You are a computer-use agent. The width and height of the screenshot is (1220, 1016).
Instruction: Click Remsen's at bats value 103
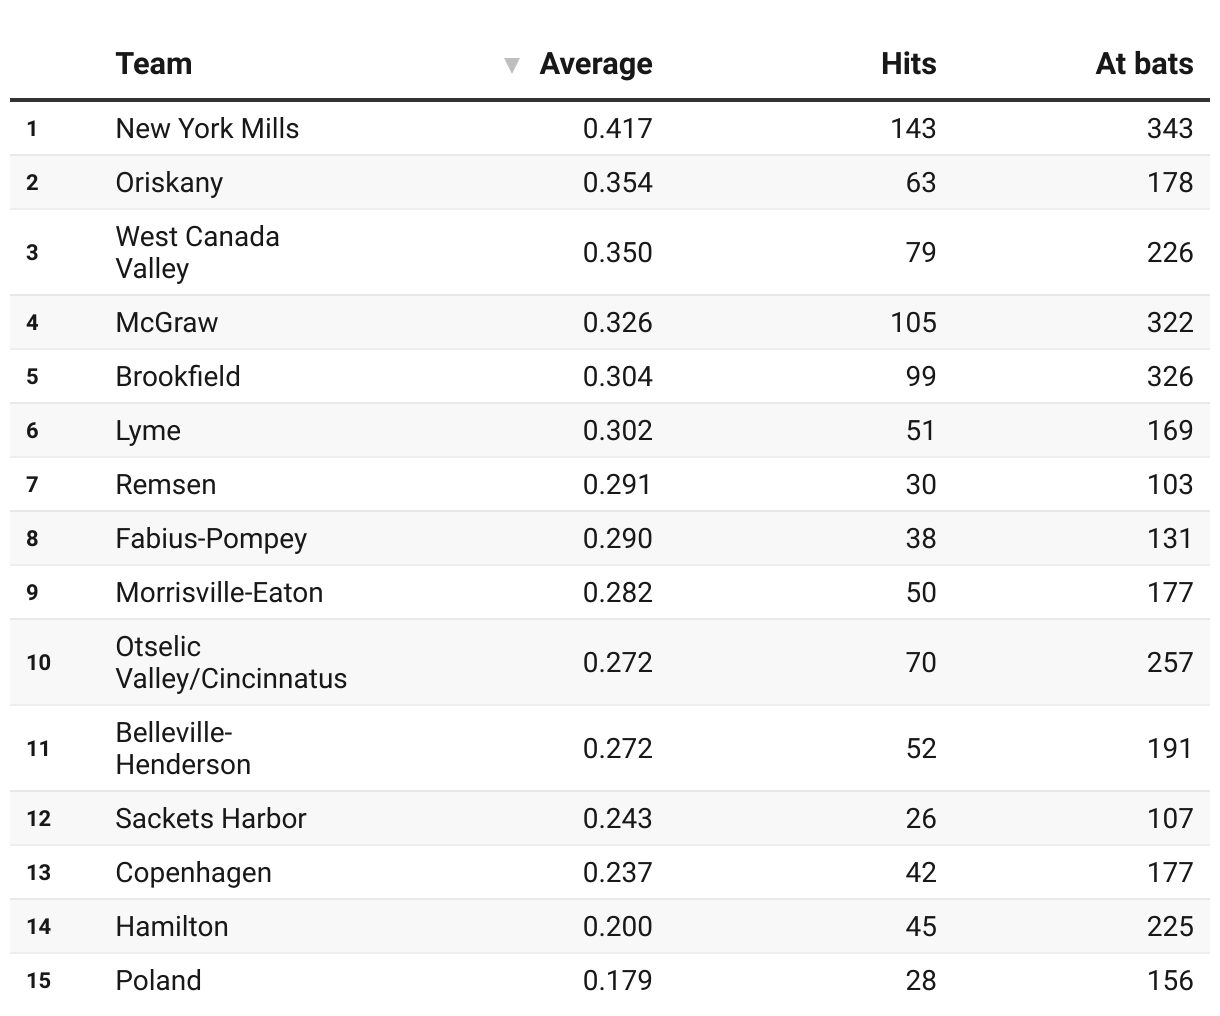[1169, 484]
